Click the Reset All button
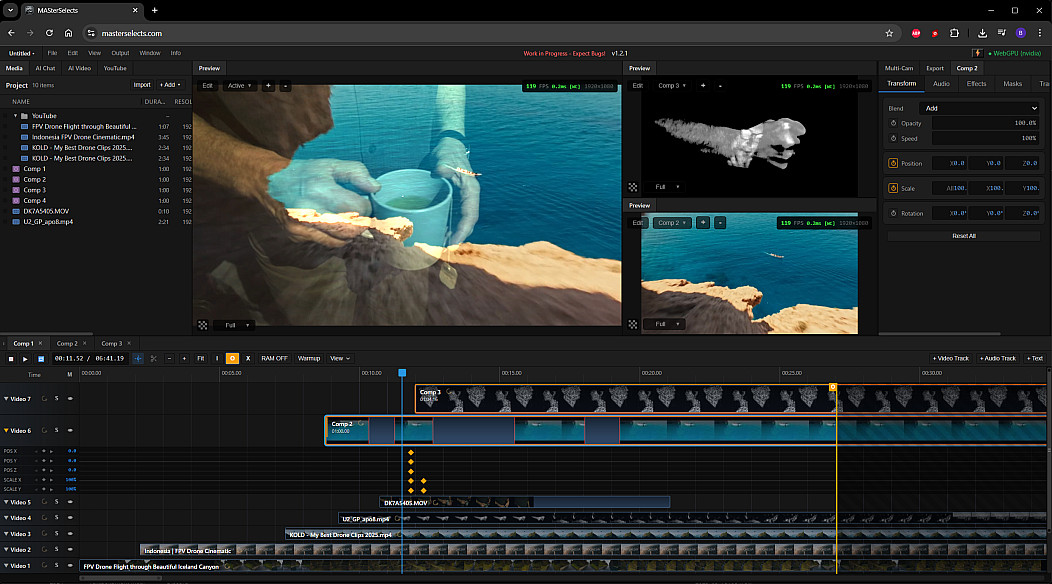1052x584 pixels. click(964, 236)
